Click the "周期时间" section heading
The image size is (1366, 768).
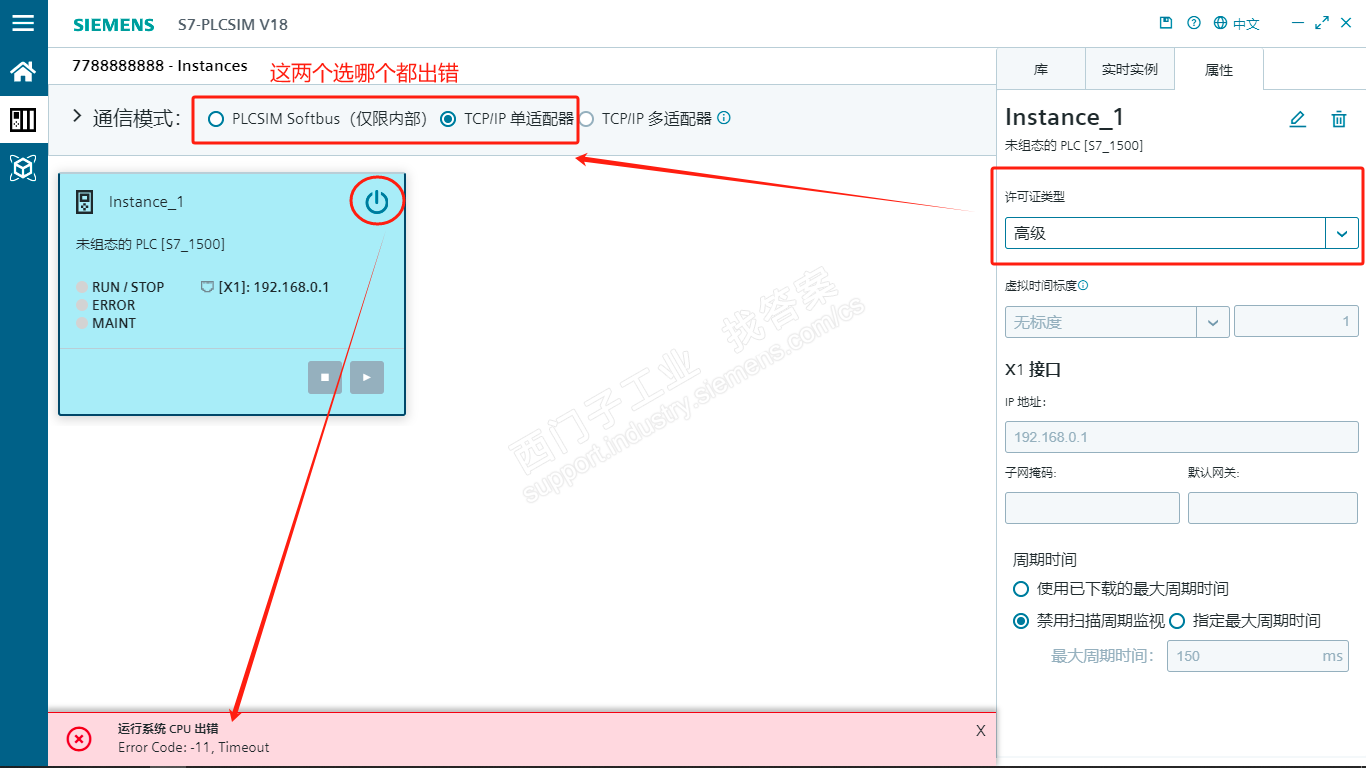point(1045,560)
